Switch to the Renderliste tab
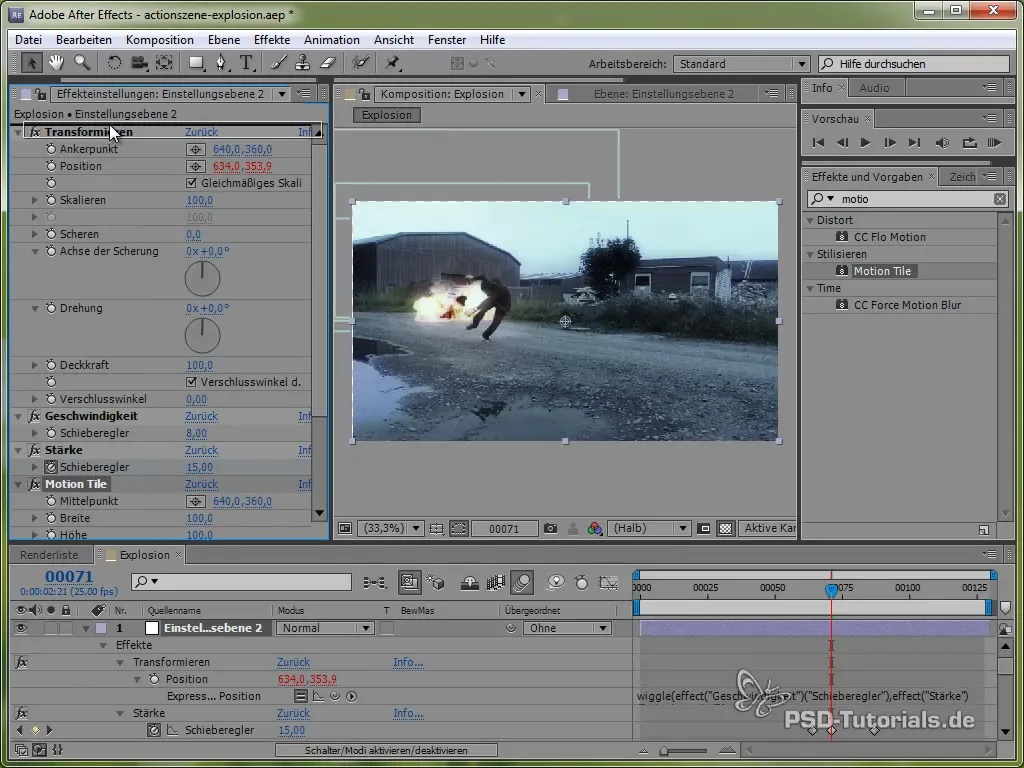This screenshot has width=1024, height=768. (x=49, y=555)
